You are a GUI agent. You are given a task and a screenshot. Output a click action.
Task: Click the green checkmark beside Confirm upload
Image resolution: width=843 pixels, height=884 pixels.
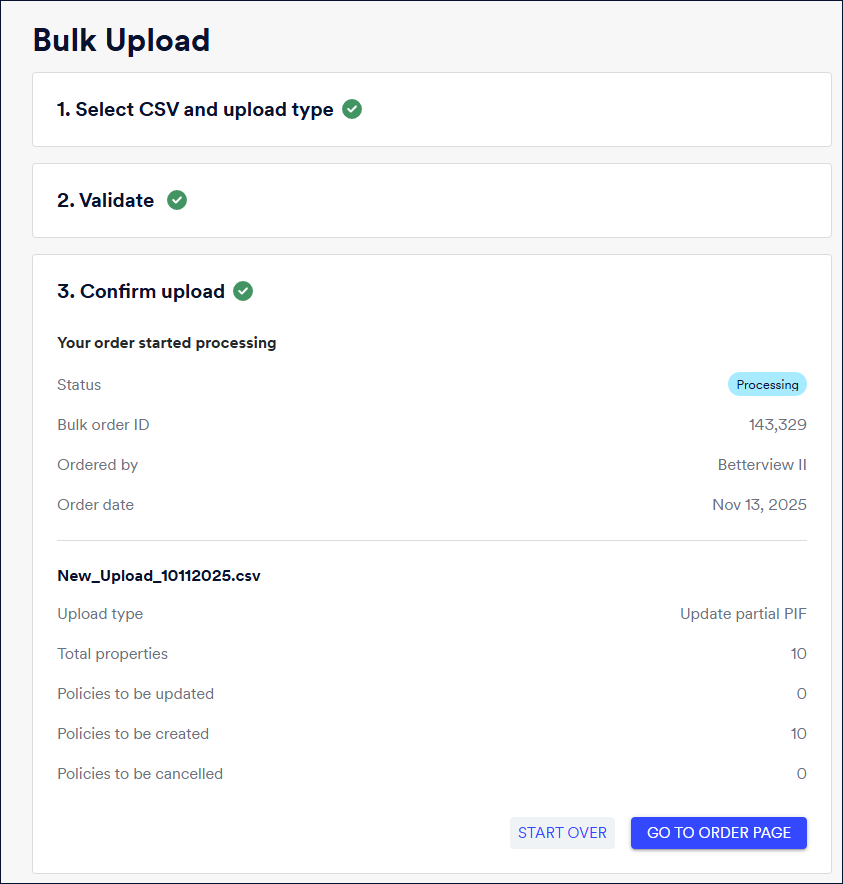click(243, 291)
